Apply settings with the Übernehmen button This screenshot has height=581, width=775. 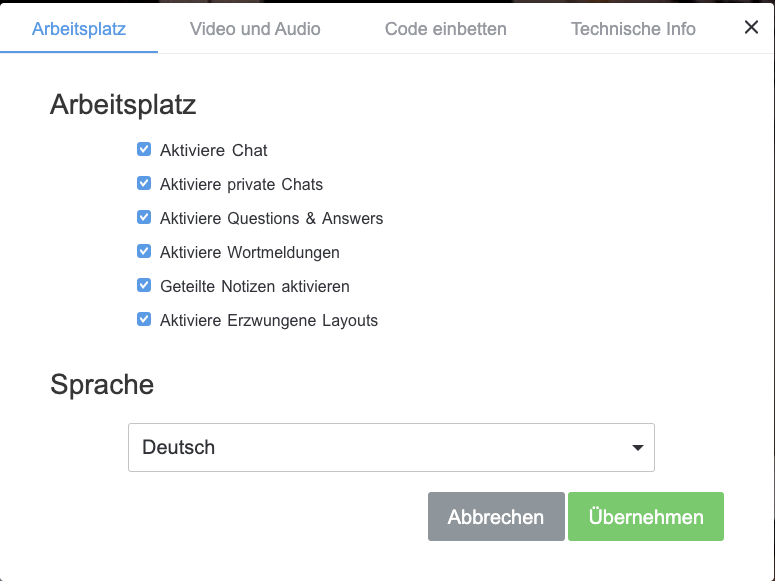tap(646, 516)
